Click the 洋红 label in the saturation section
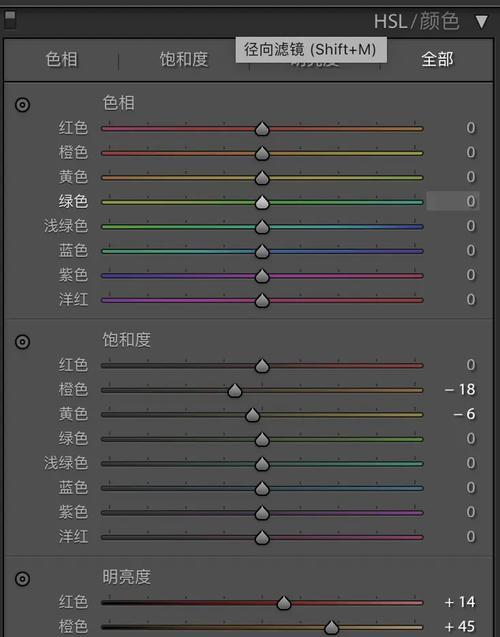 pyautogui.click(x=73, y=536)
